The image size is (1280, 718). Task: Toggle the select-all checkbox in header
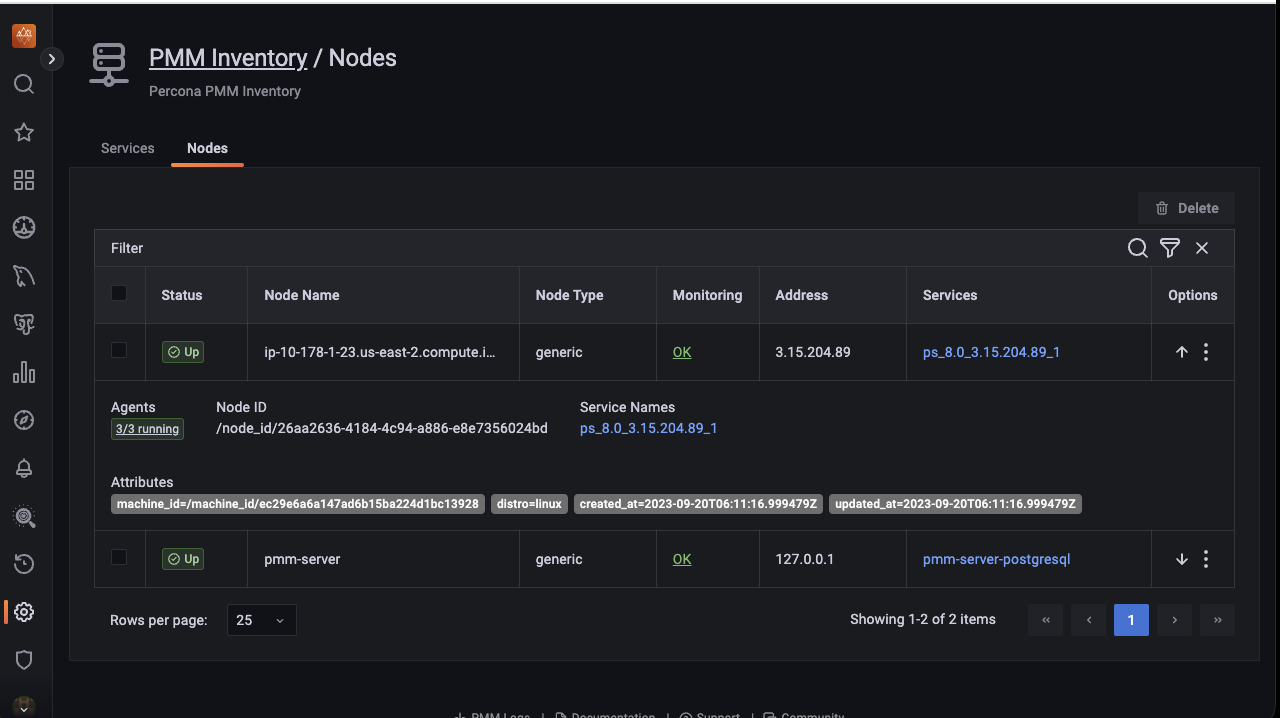[119, 294]
